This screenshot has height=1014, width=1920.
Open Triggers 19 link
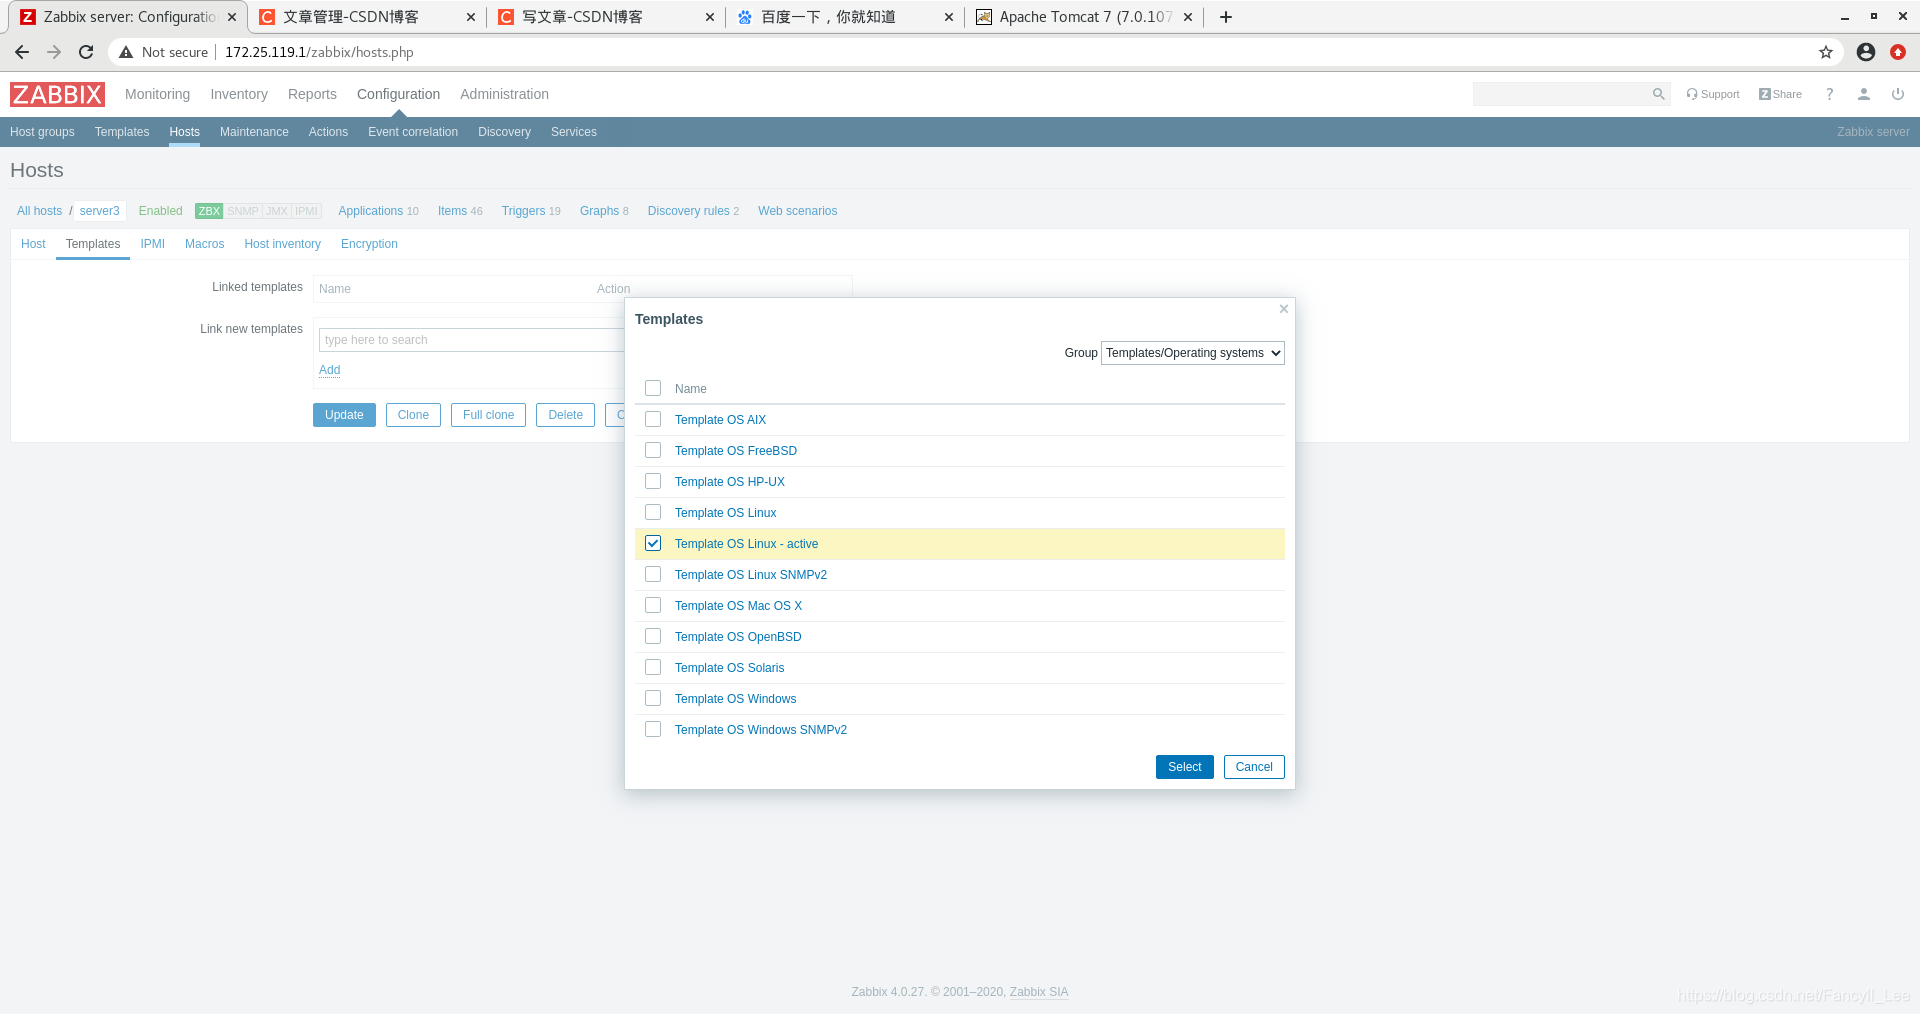coord(531,211)
